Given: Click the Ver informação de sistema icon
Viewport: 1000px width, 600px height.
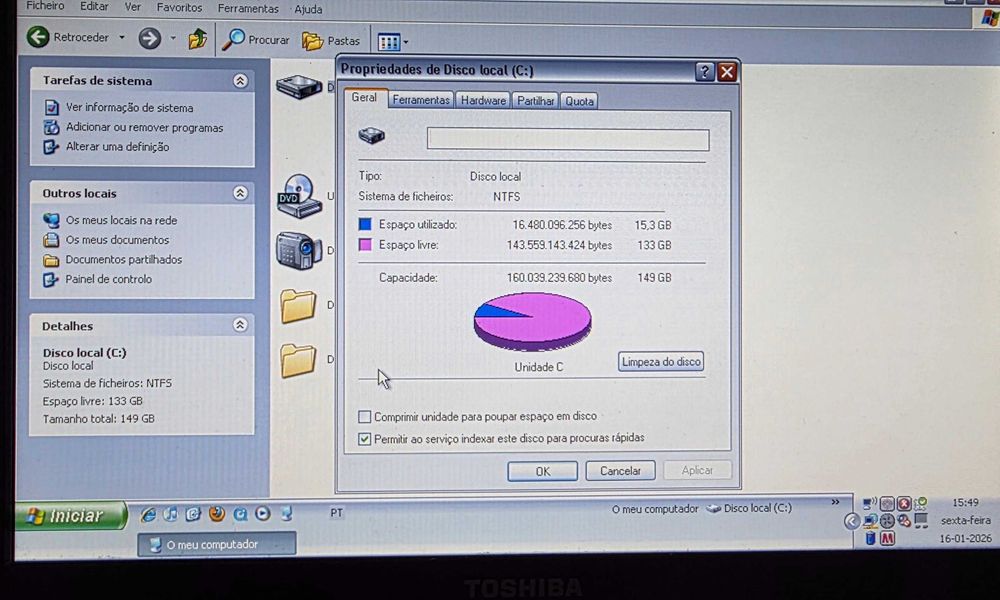Looking at the screenshot, I should point(51,107).
